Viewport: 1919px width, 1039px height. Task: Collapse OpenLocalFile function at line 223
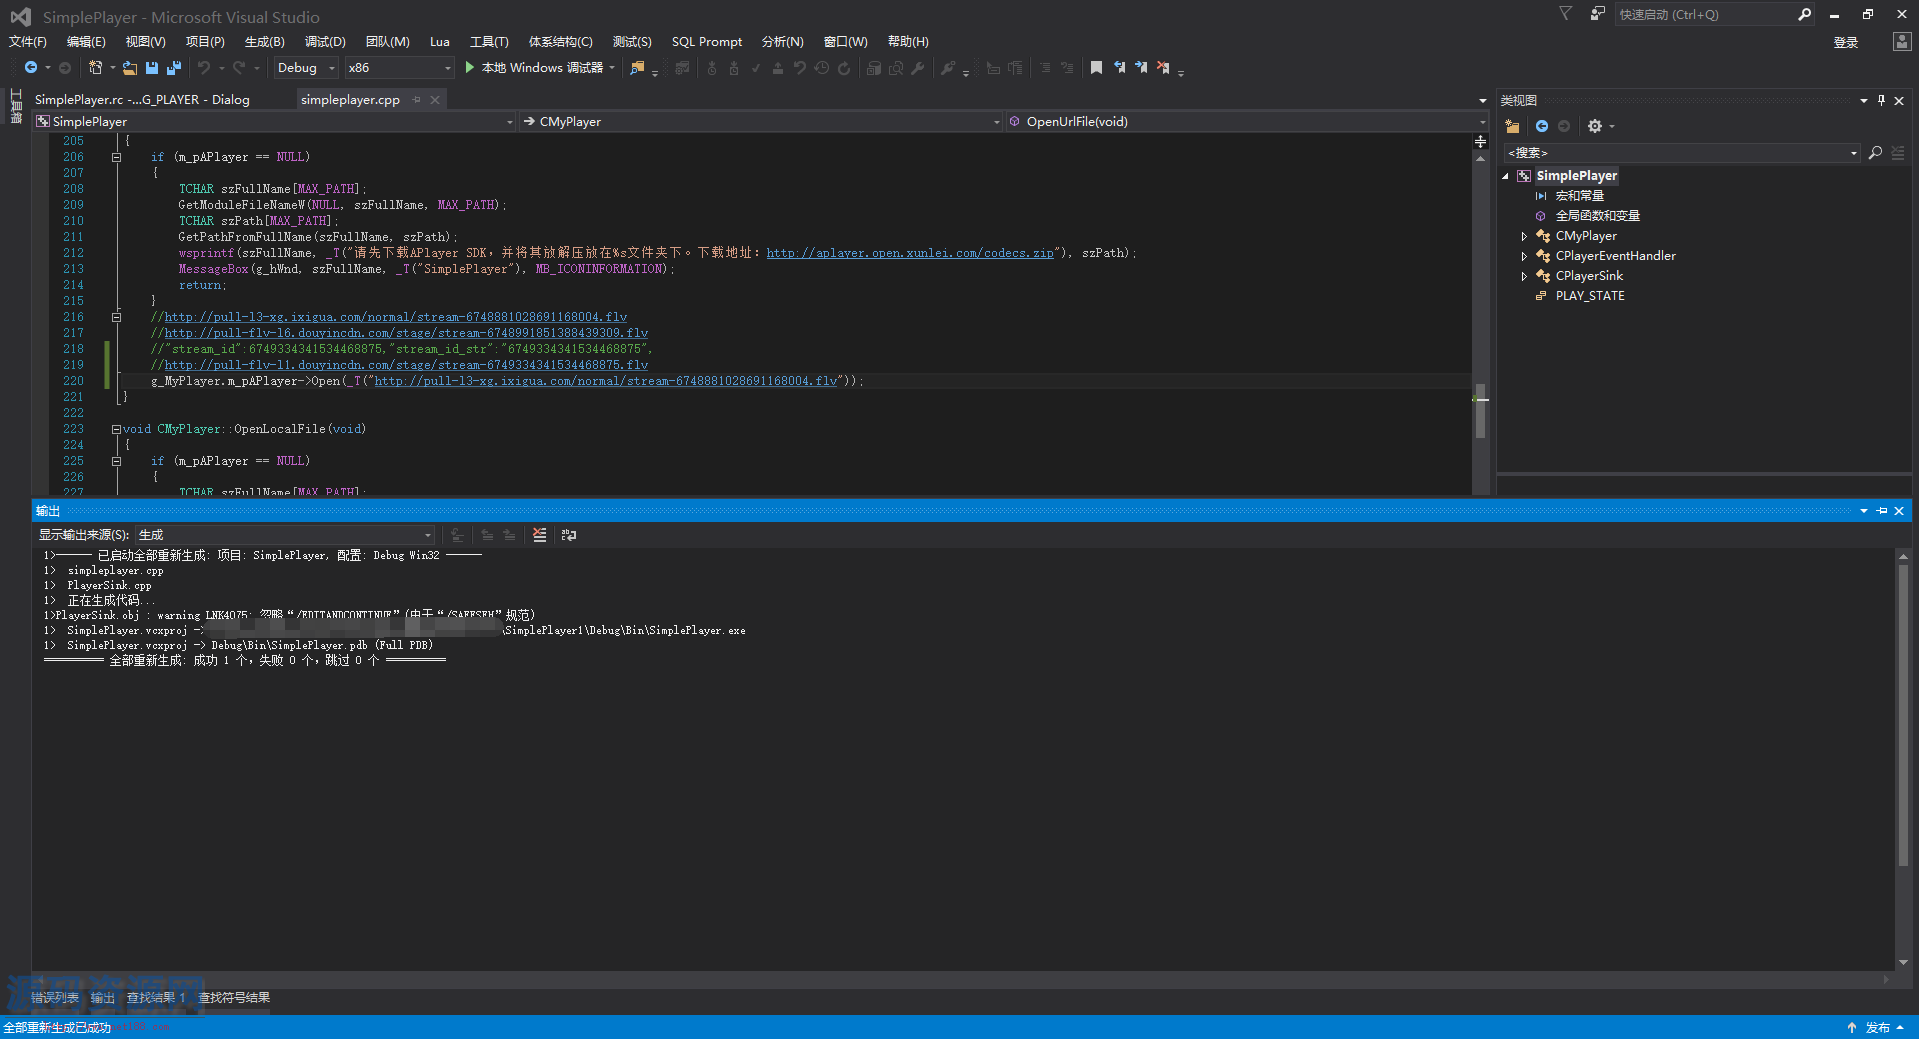click(x=116, y=429)
